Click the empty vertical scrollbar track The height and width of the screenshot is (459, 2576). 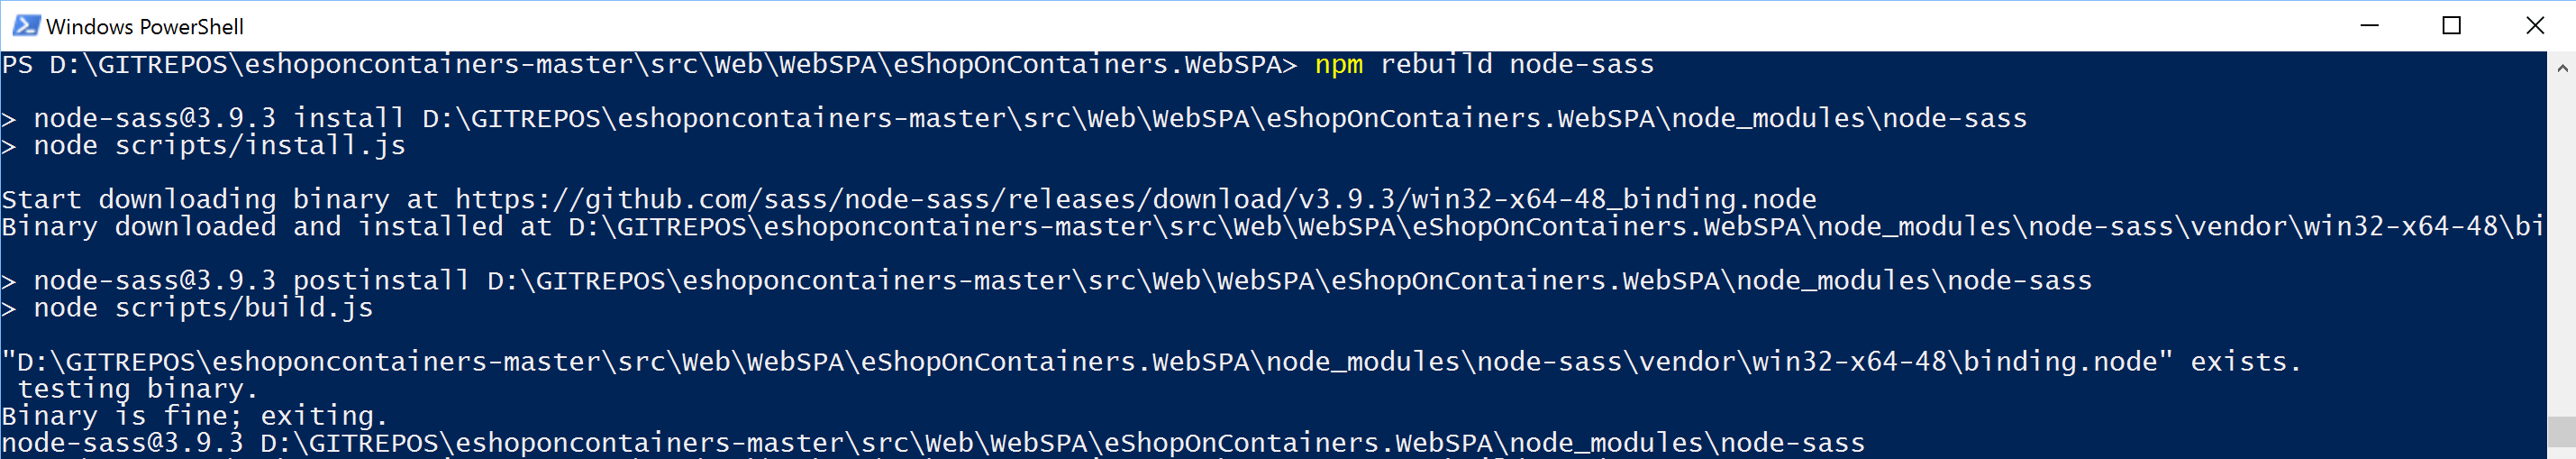tap(2562, 240)
